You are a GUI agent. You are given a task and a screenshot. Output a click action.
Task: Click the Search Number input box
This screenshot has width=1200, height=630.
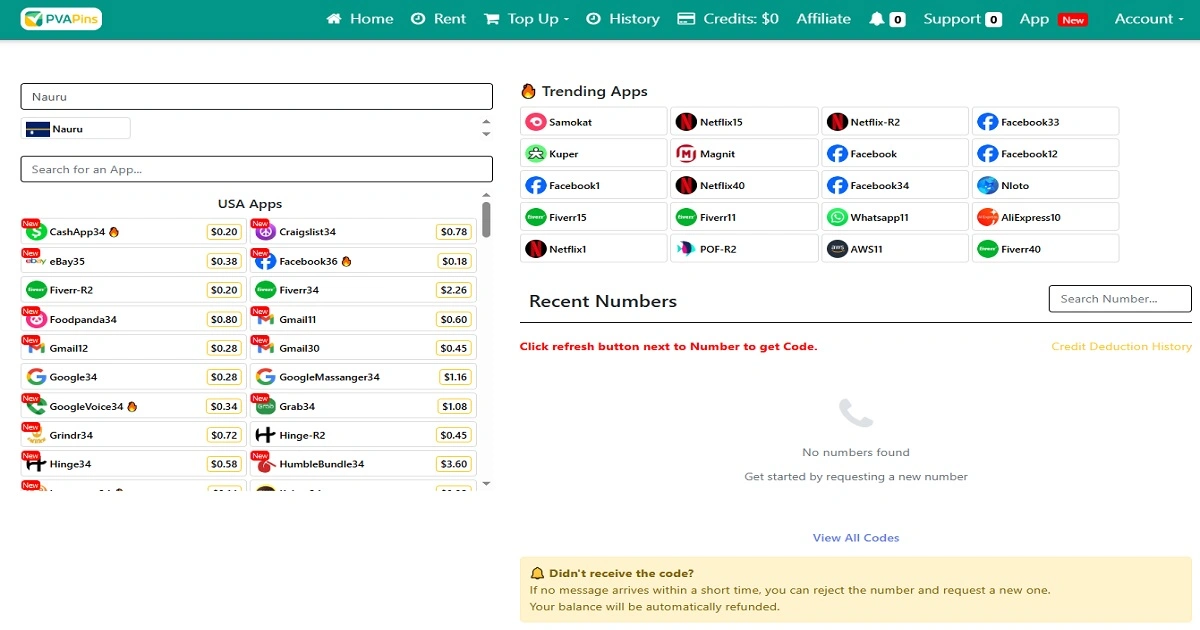coord(1120,299)
